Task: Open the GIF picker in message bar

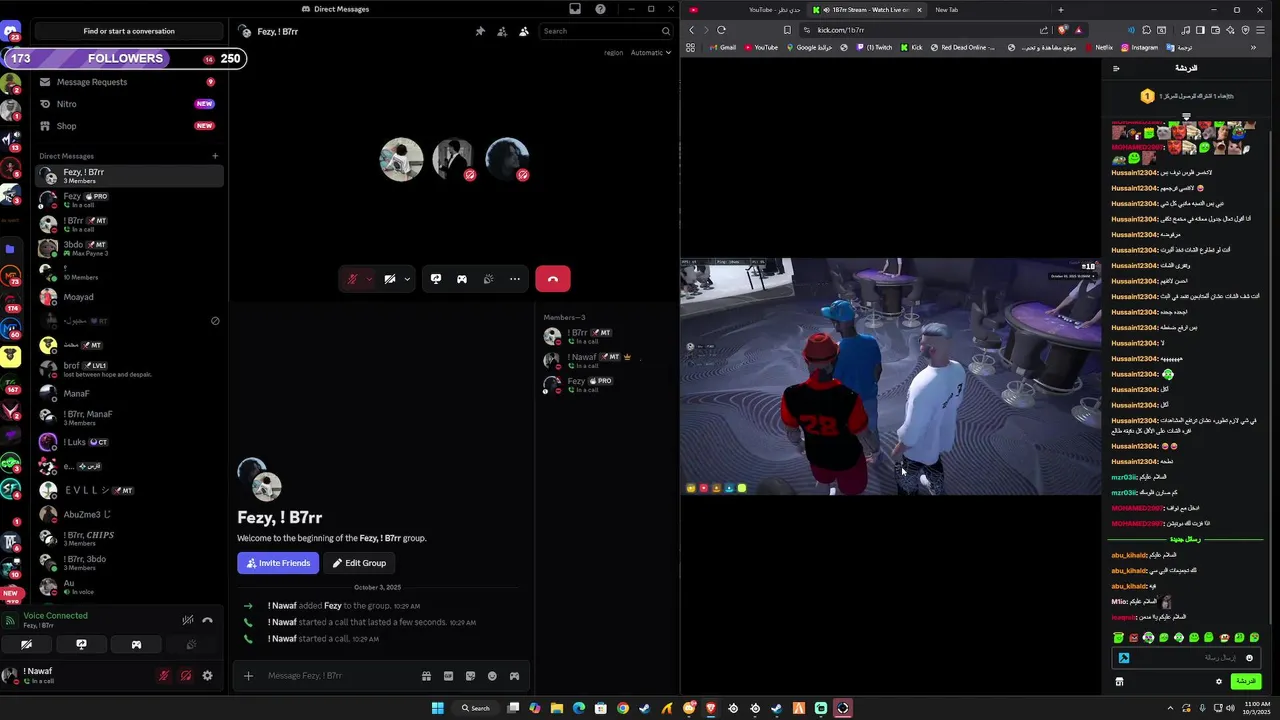Action: pos(448,676)
